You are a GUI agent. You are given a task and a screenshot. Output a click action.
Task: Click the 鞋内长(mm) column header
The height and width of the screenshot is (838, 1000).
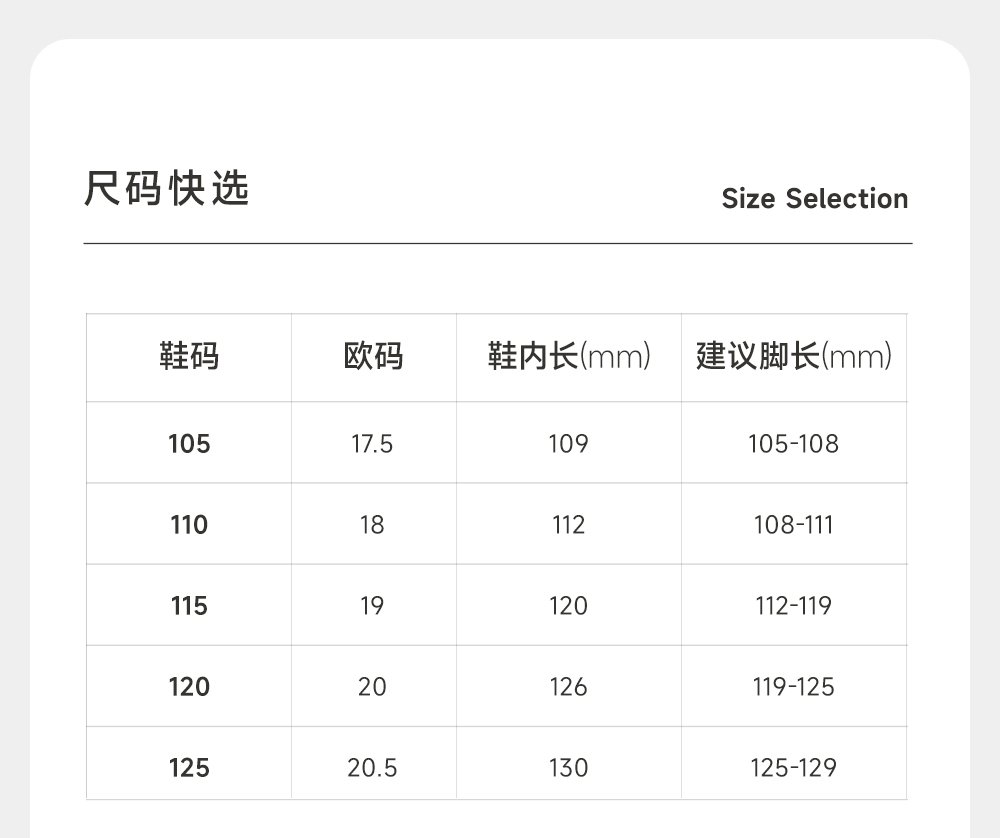pyautogui.click(x=569, y=356)
